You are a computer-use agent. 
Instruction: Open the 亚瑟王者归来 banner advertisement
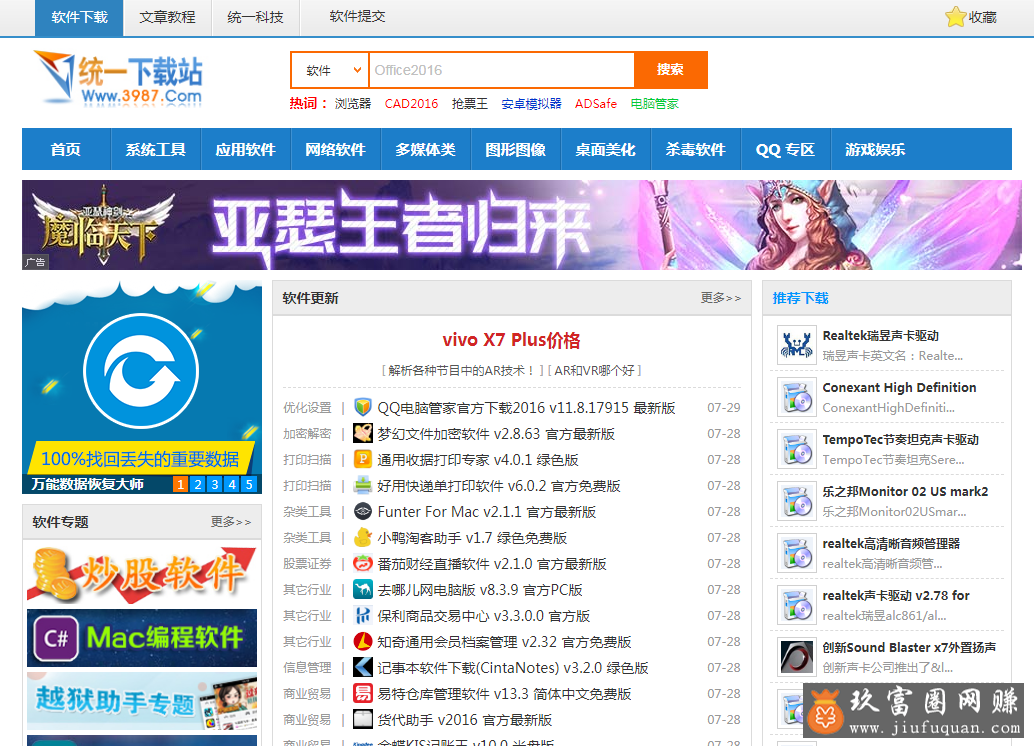point(522,225)
